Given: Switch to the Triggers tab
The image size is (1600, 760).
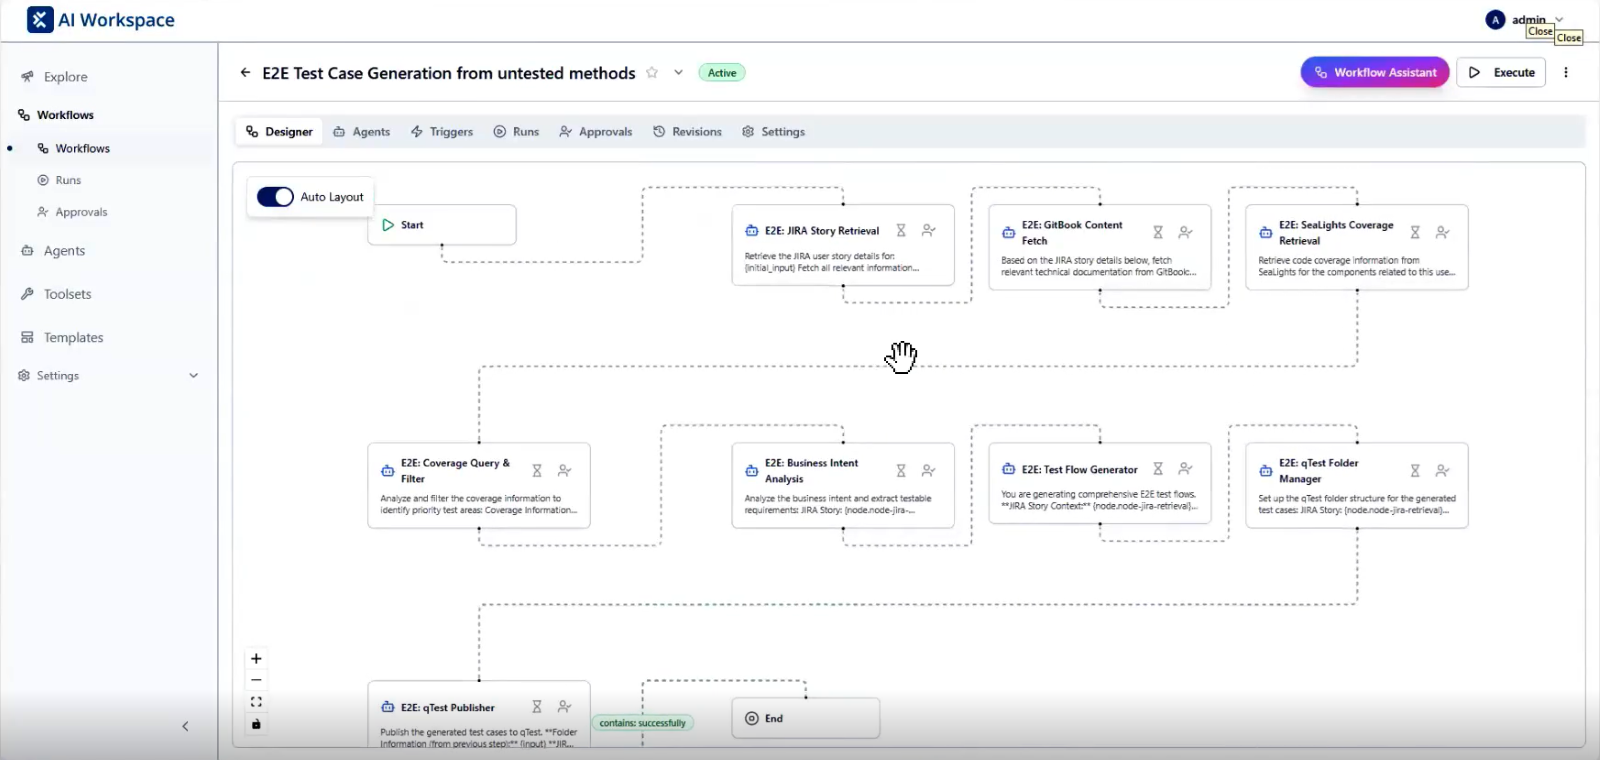Looking at the screenshot, I should pyautogui.click(x=441, y=132).
